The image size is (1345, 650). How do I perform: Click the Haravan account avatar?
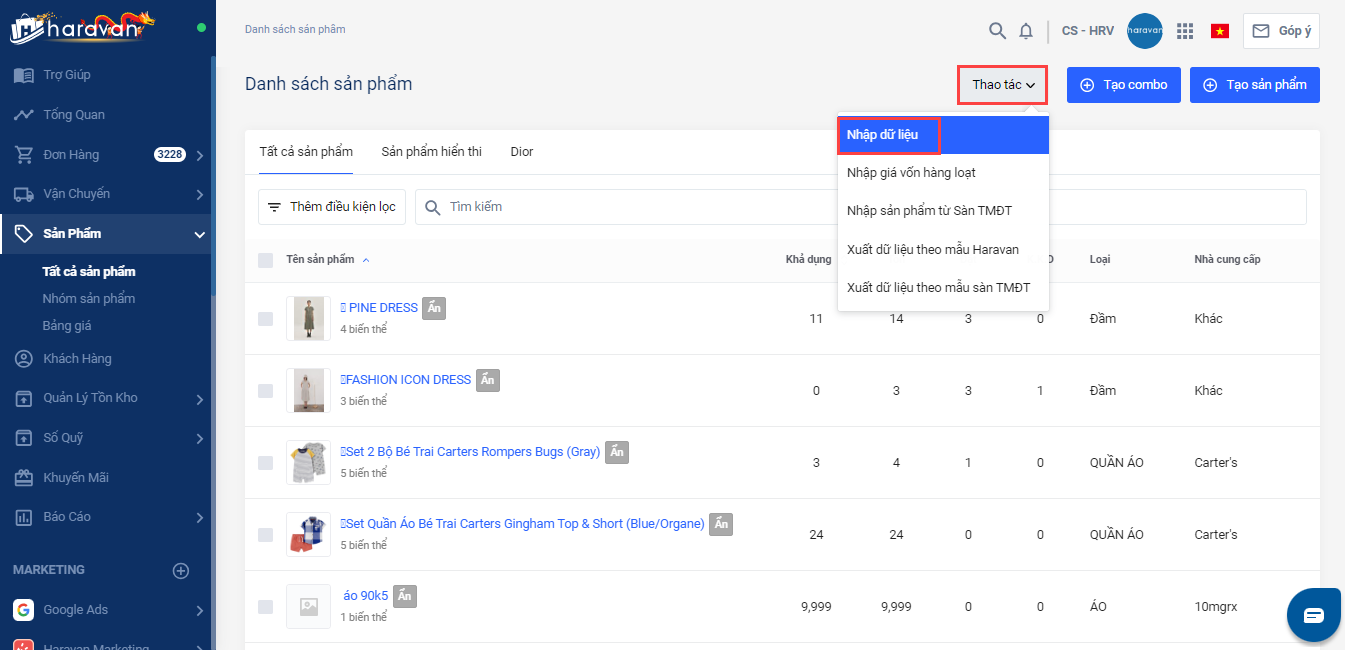pyautogui.click(x=1144, y=31)
